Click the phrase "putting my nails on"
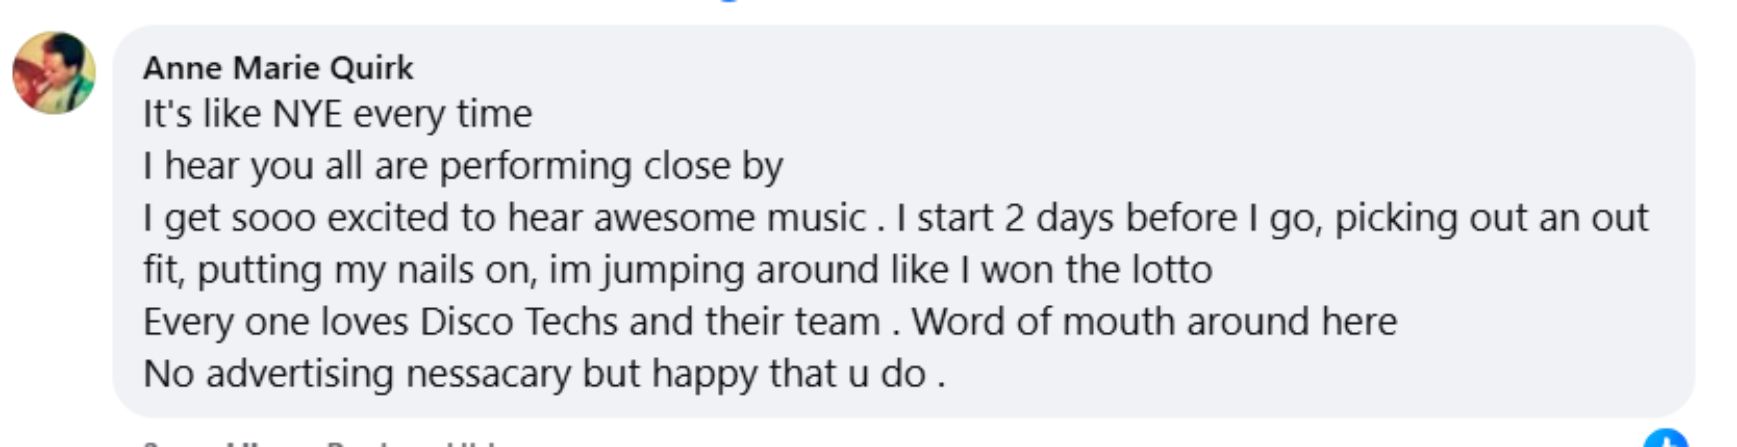 [368, 270]
